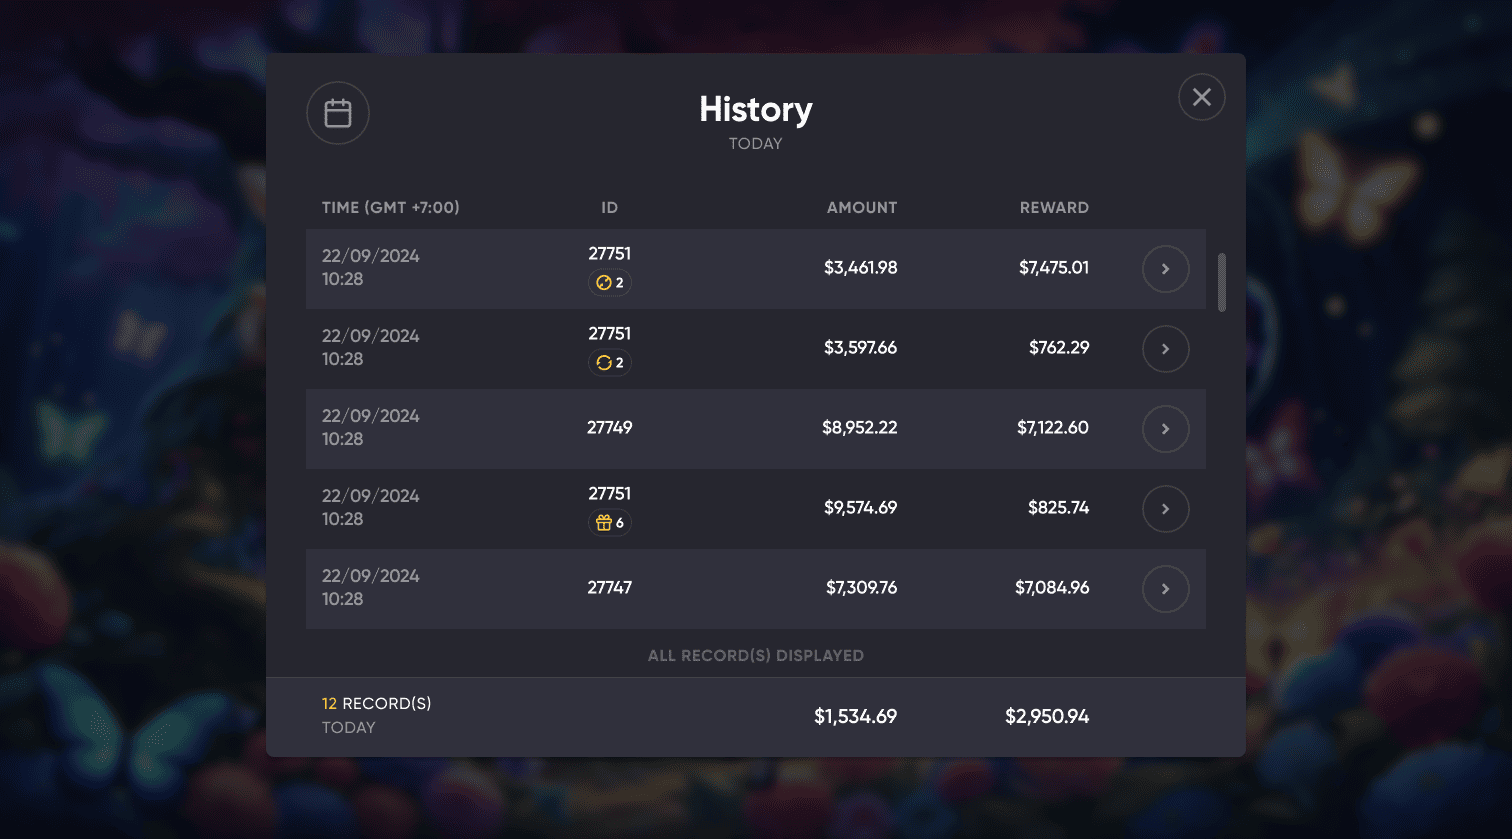Click the History title heading
Screen dimensions: 1512x839
tap(756, 109)
